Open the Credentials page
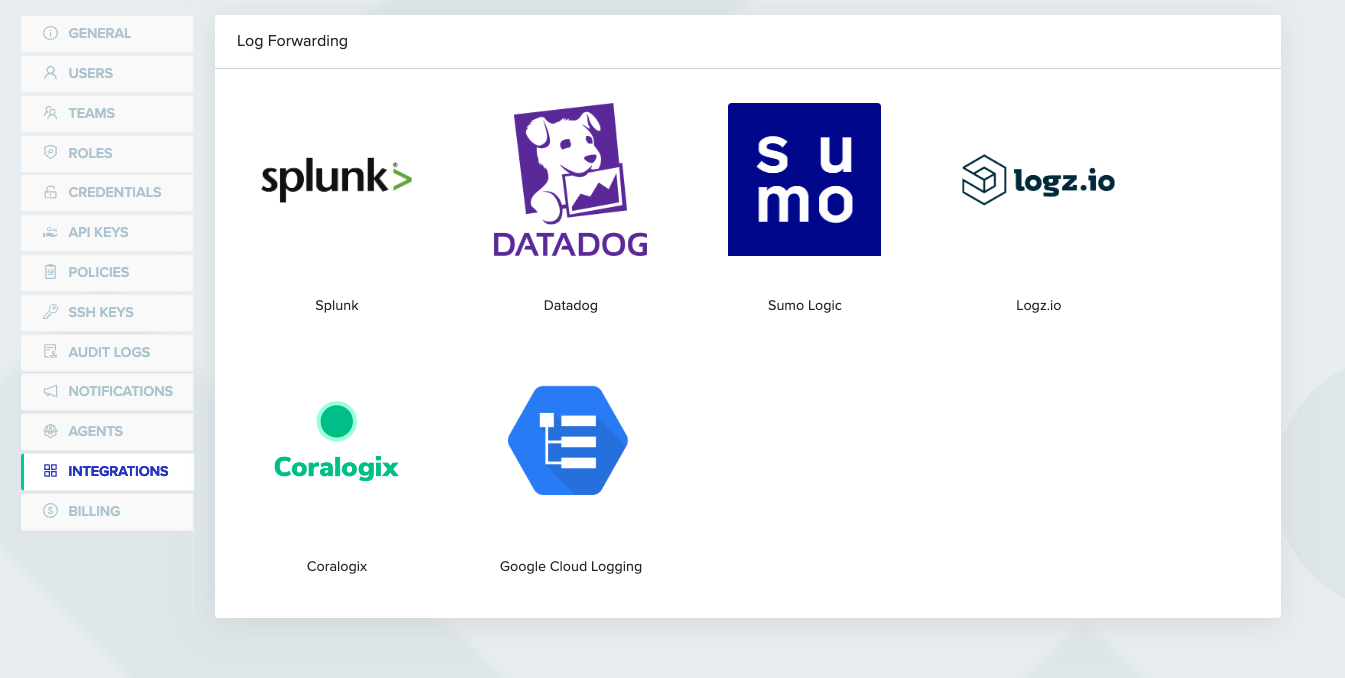Screen dimensions: 1345x678 pyautogui.click(x=107, y=192)
